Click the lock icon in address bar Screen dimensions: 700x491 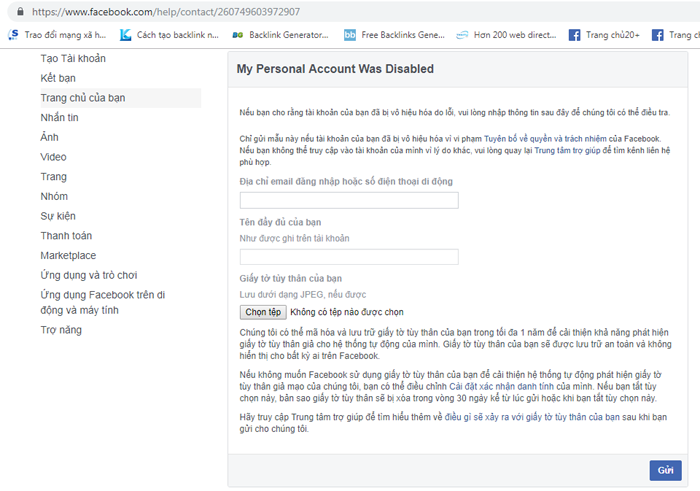coord(20,12)
